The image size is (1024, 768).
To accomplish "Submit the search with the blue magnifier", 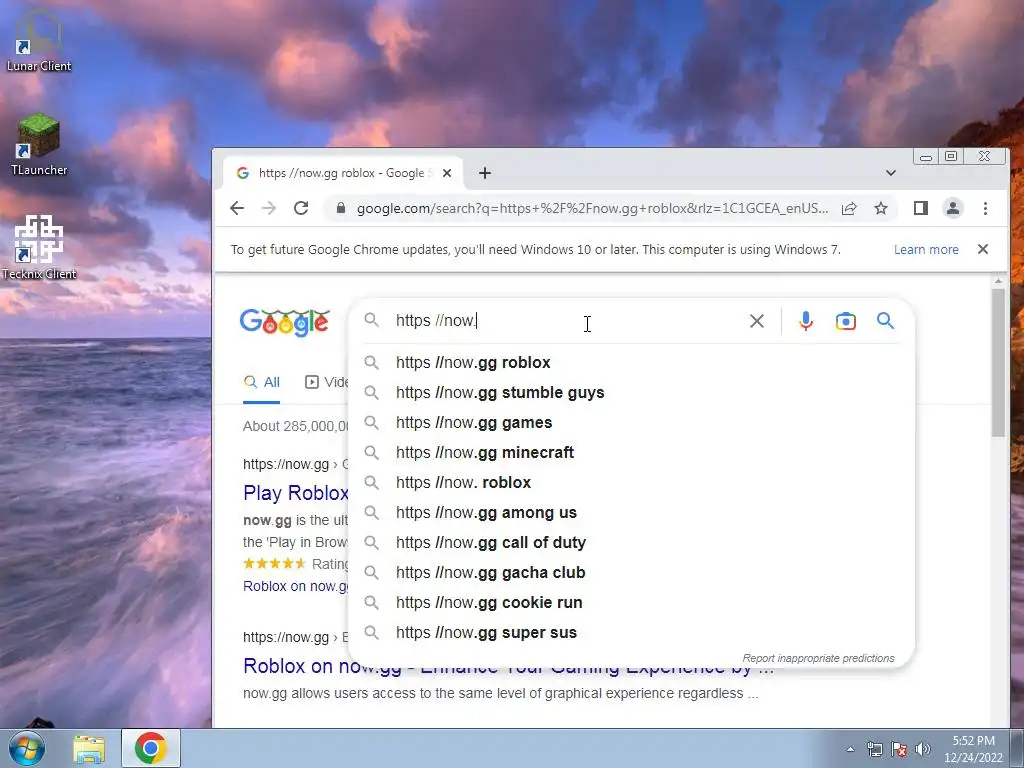I will [x=886, y=321].
